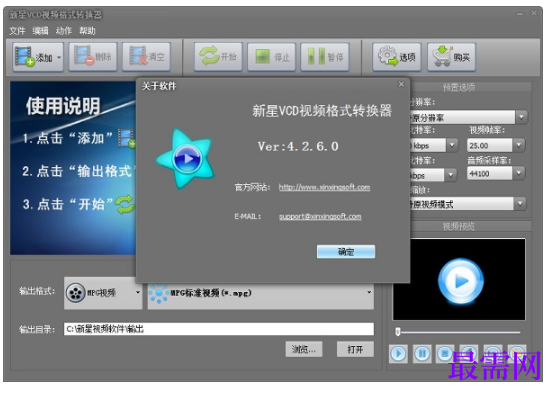Click the Ver:4.2.6.0 version text
Screen dimensions: 560x397
point(298,146)
